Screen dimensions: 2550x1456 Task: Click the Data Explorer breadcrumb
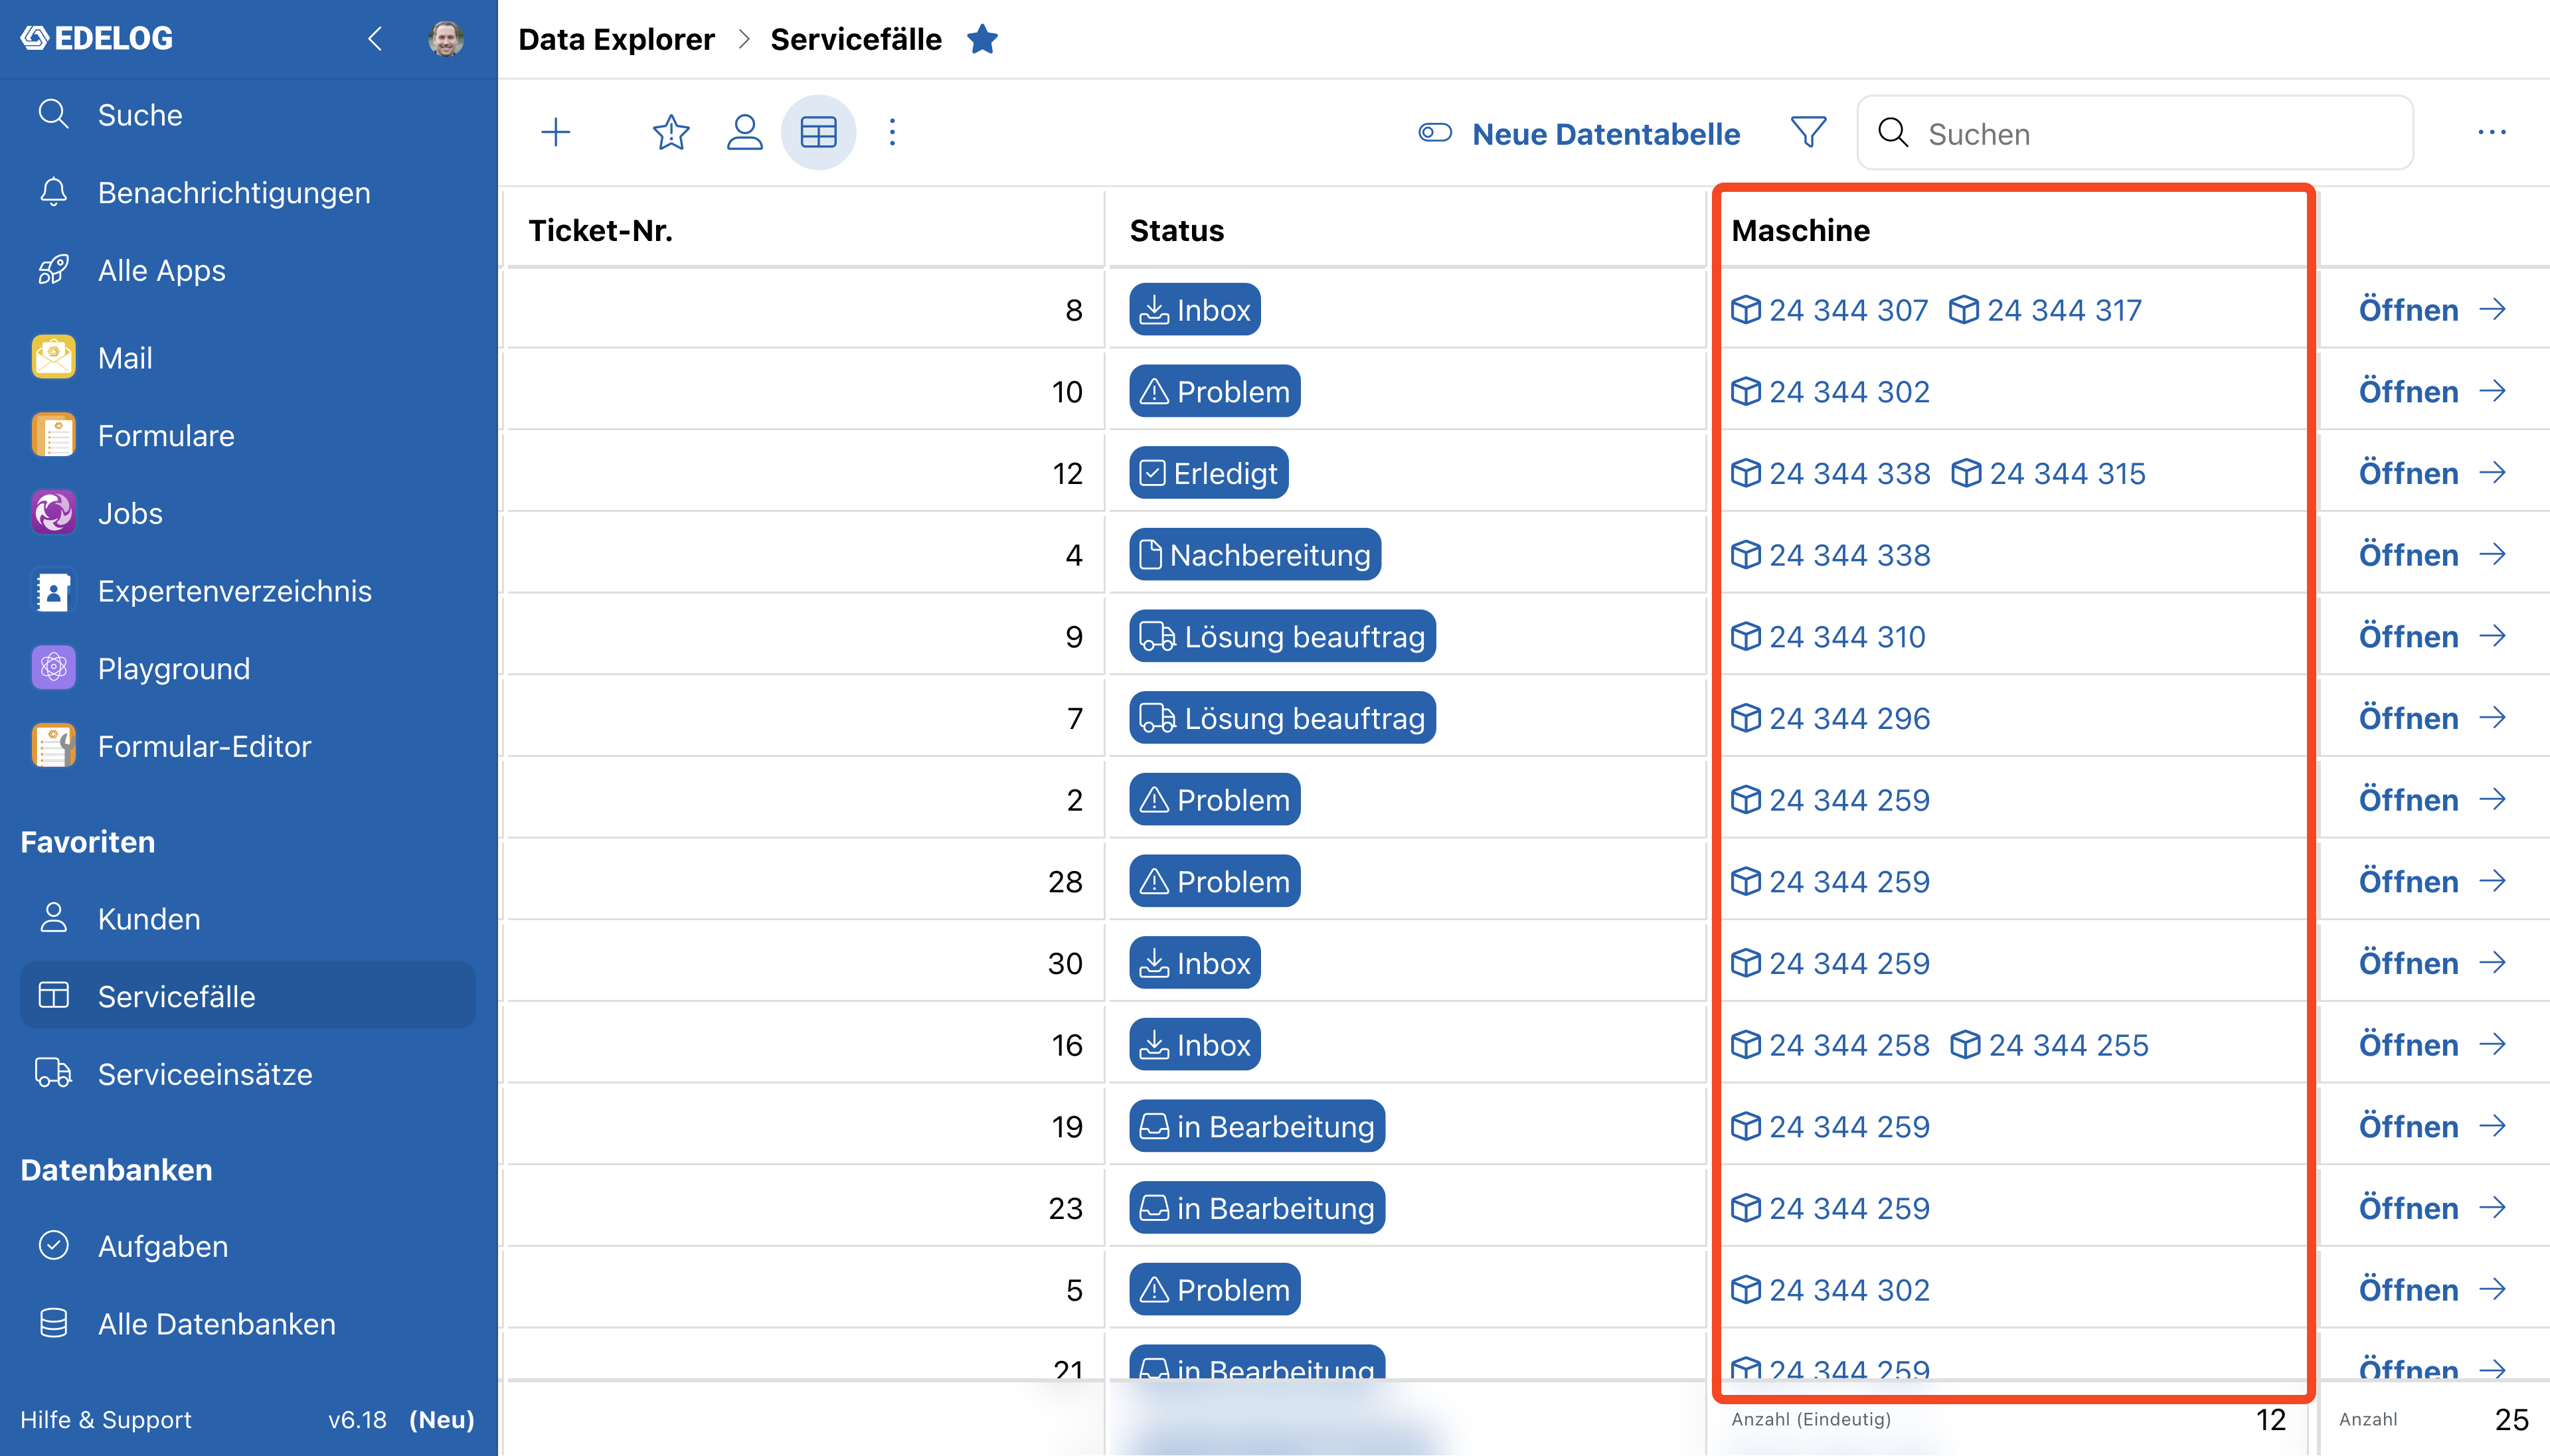pos(616,39)
